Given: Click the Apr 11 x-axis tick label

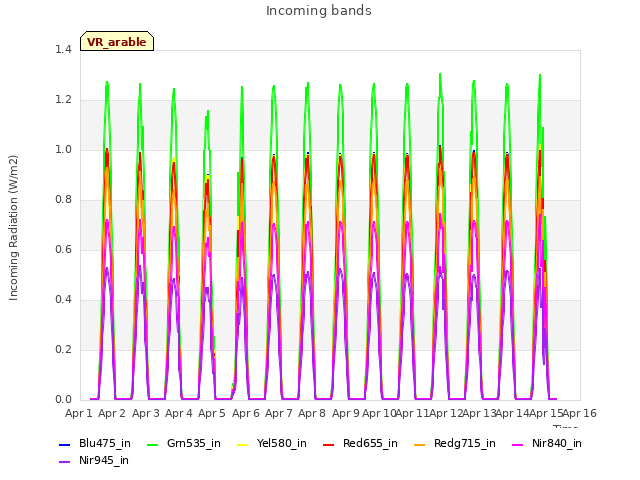Looking at the screenshot, I should tap(413, 413).
